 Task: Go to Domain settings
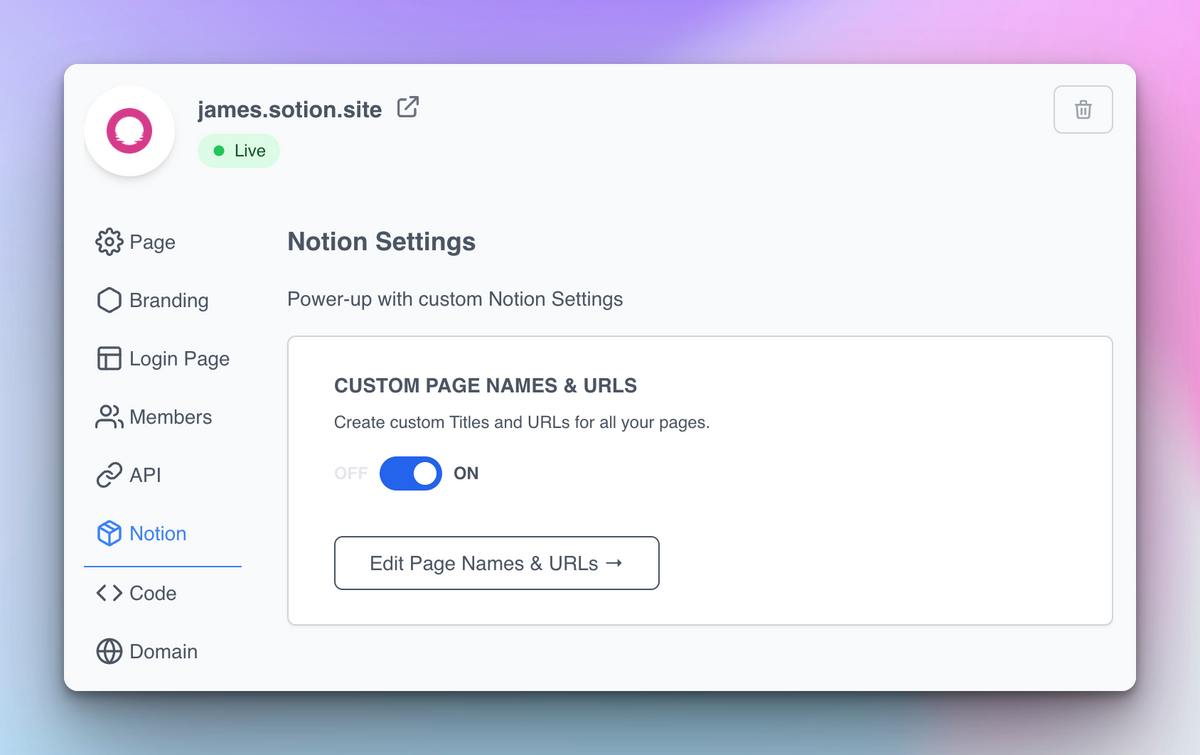(x=147, y=651)
